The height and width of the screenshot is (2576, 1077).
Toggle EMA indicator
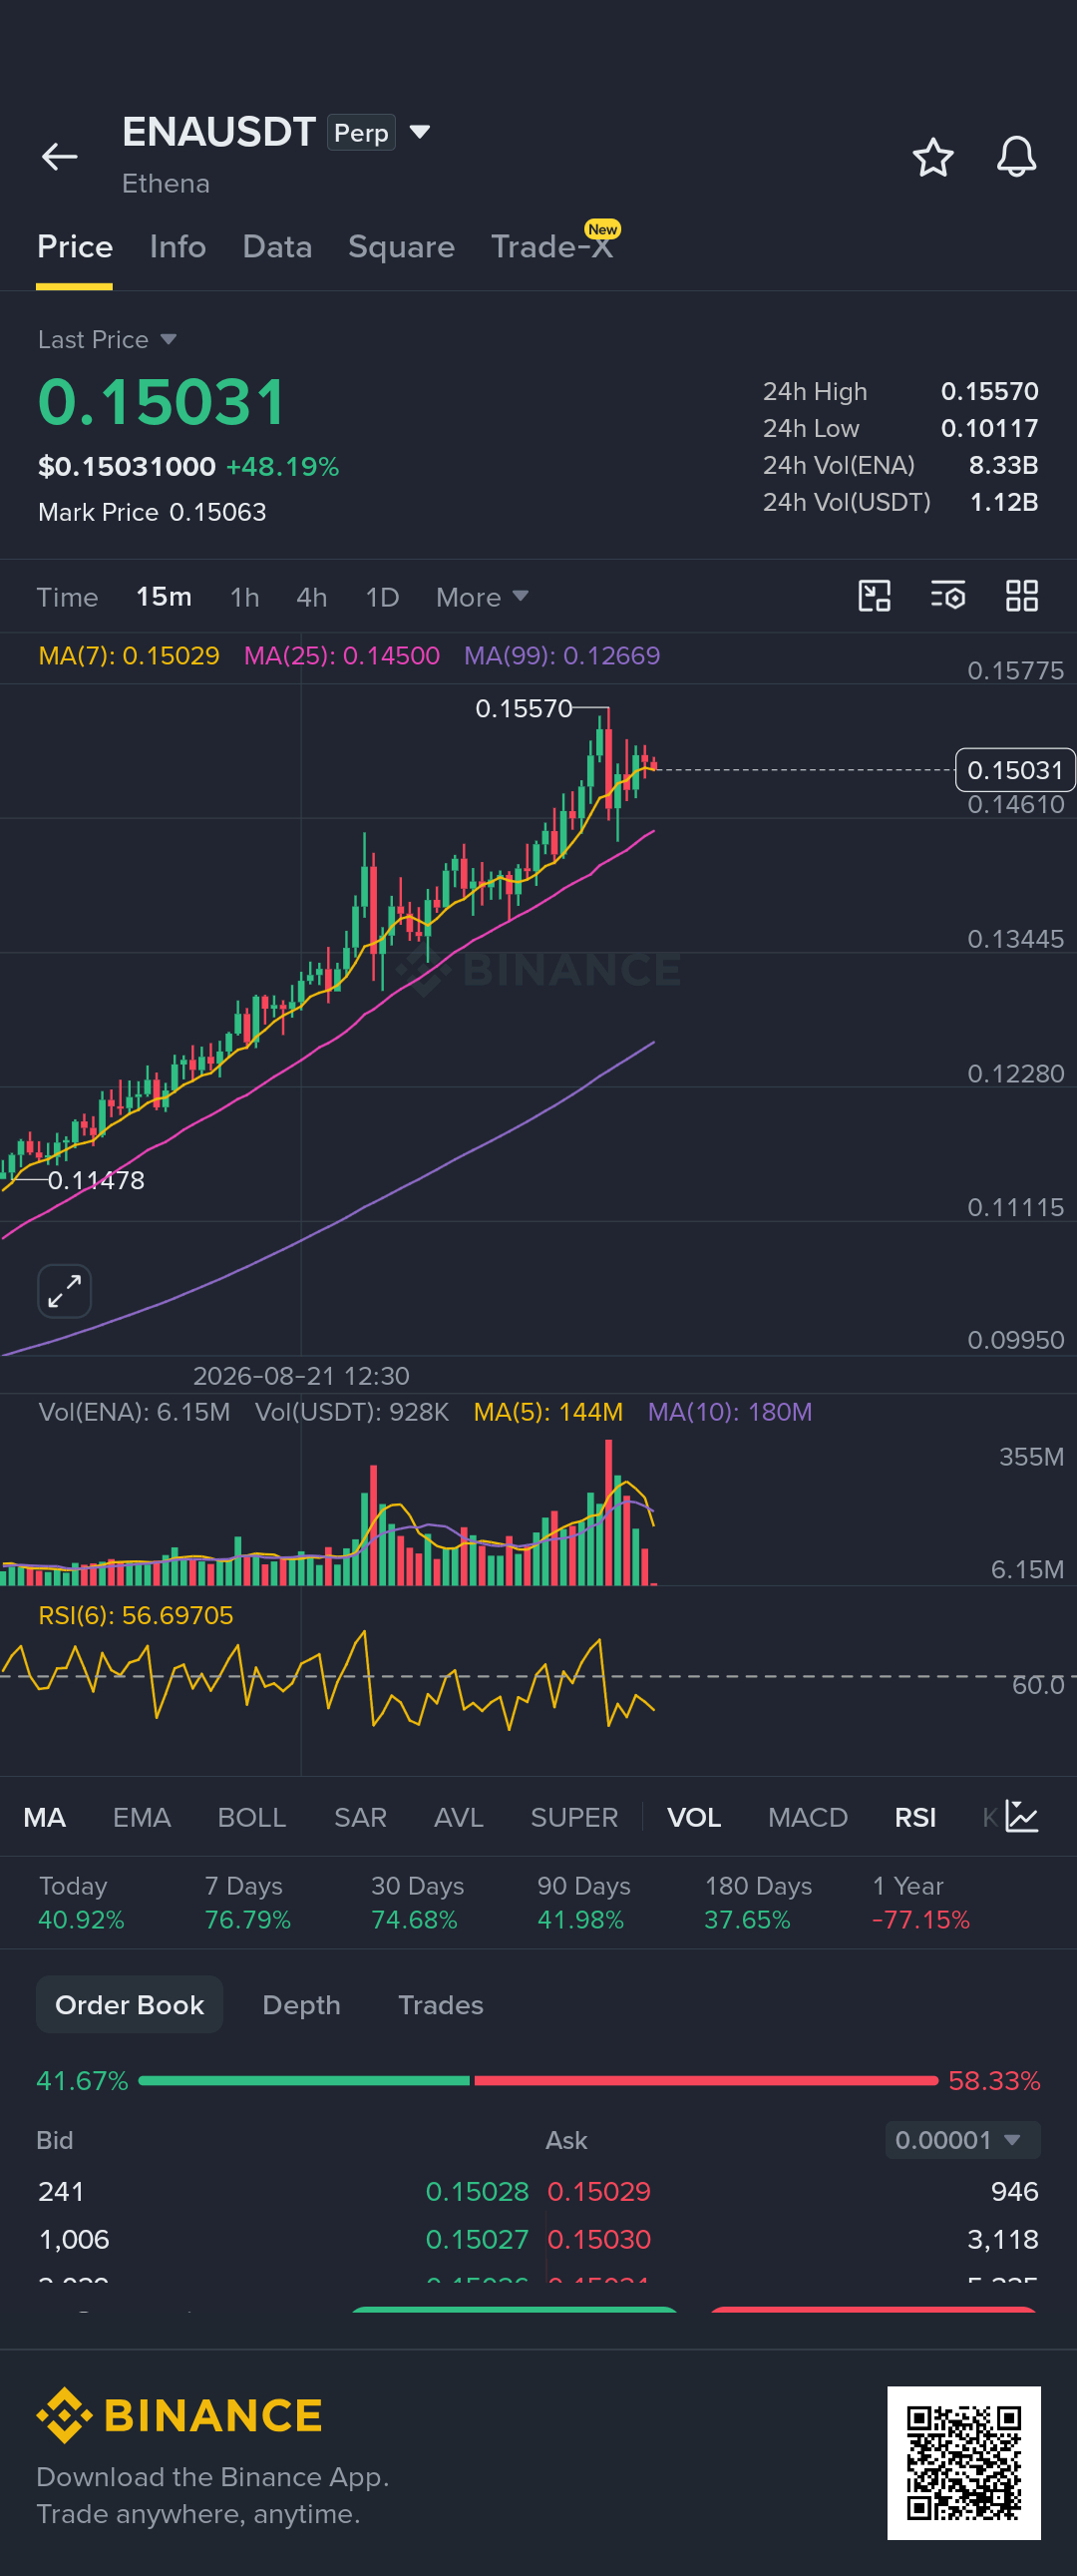click(x=142, y=1817)
